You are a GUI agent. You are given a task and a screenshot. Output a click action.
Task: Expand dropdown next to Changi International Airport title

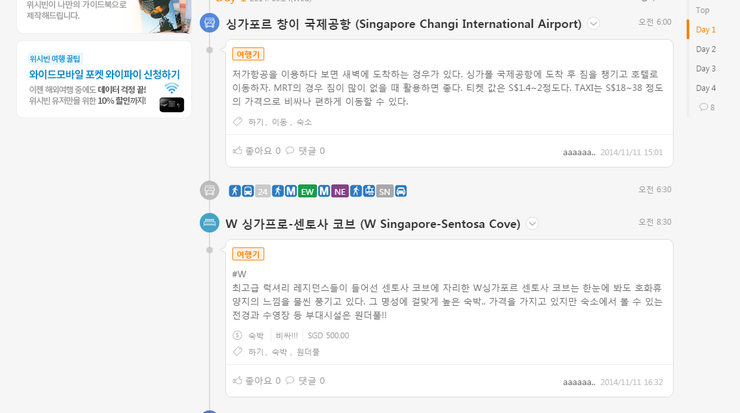point(593,24)
